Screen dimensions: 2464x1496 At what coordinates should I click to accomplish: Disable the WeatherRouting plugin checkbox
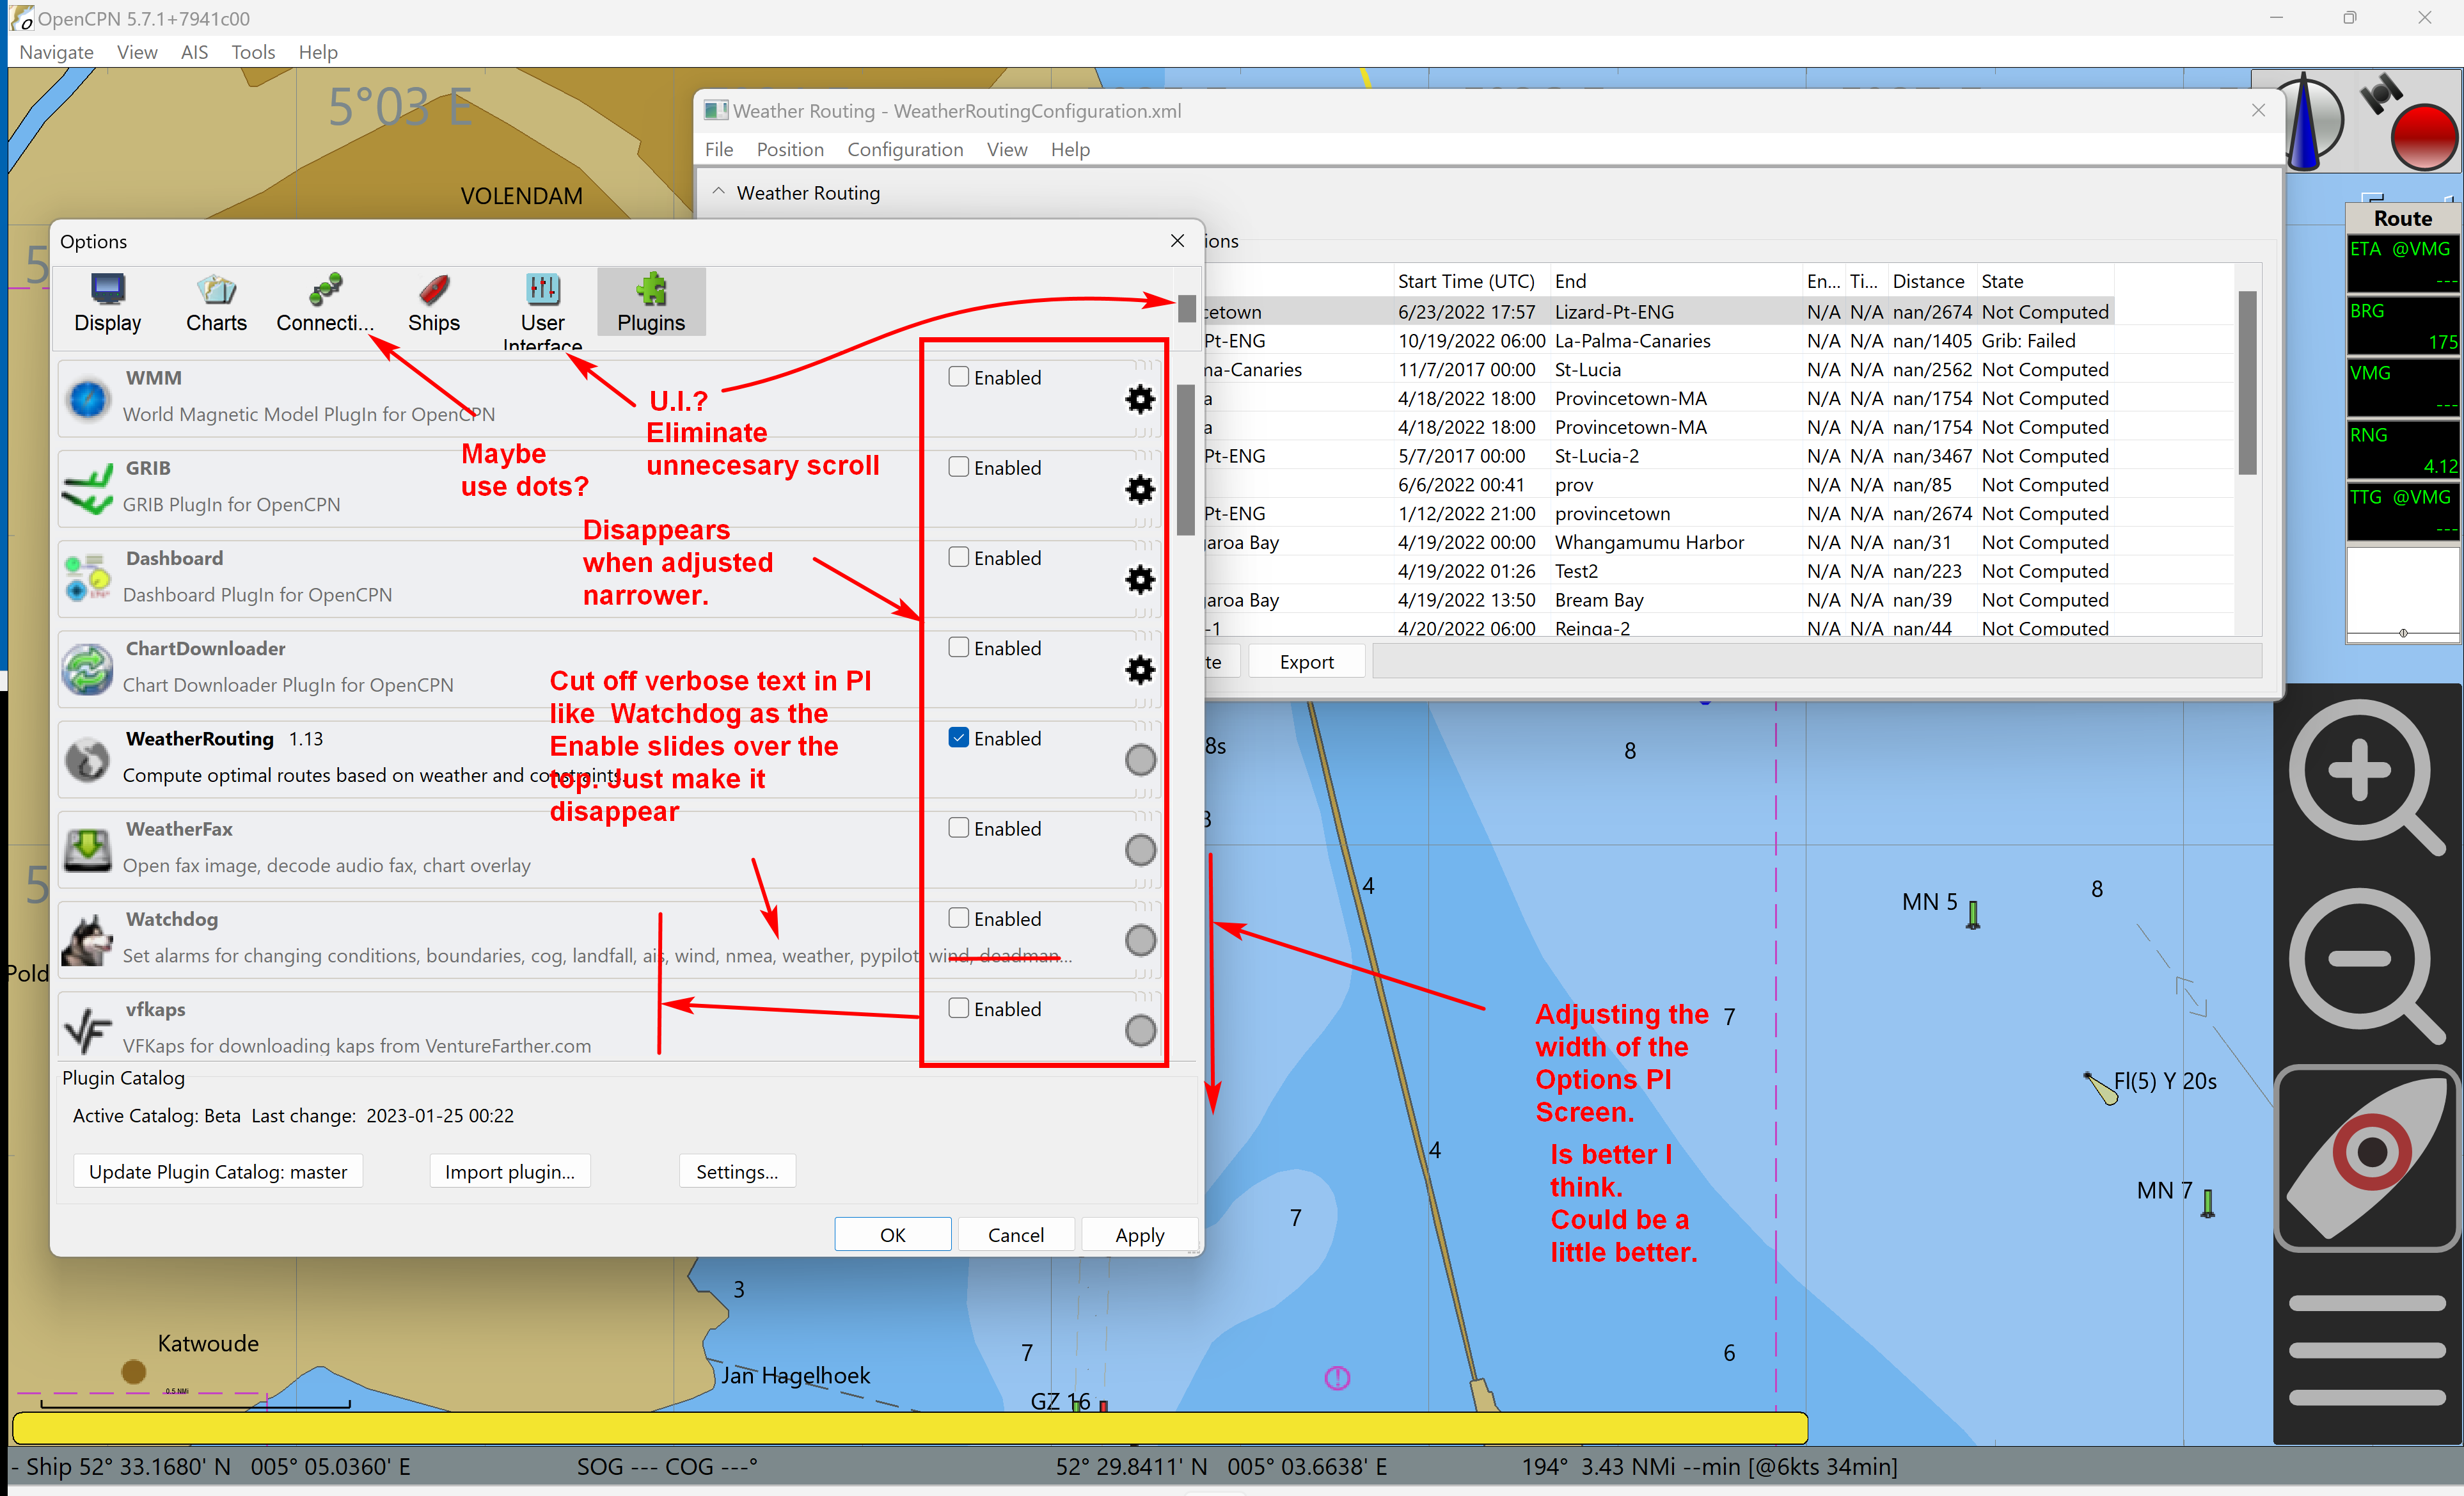pos(958,737)
